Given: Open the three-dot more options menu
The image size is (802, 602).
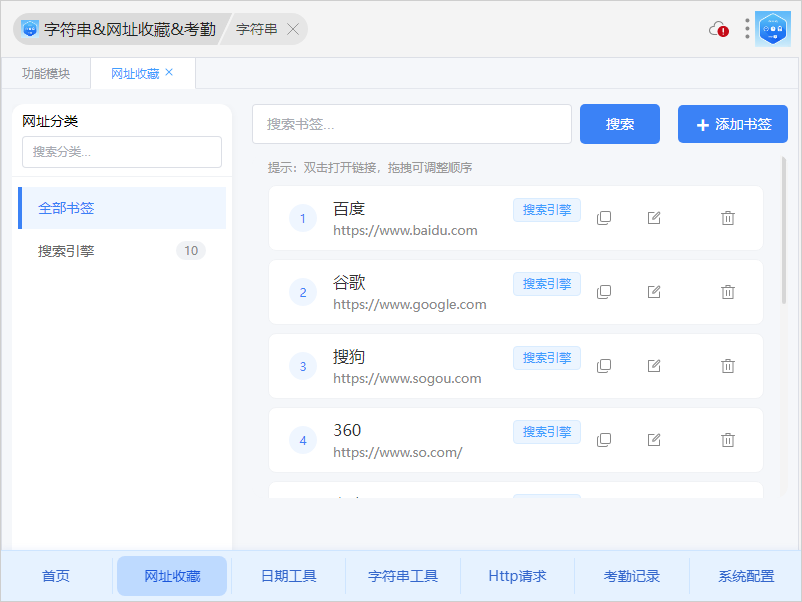Looking at the screenshot, I should pyautogui.click(x=747, y=29).
